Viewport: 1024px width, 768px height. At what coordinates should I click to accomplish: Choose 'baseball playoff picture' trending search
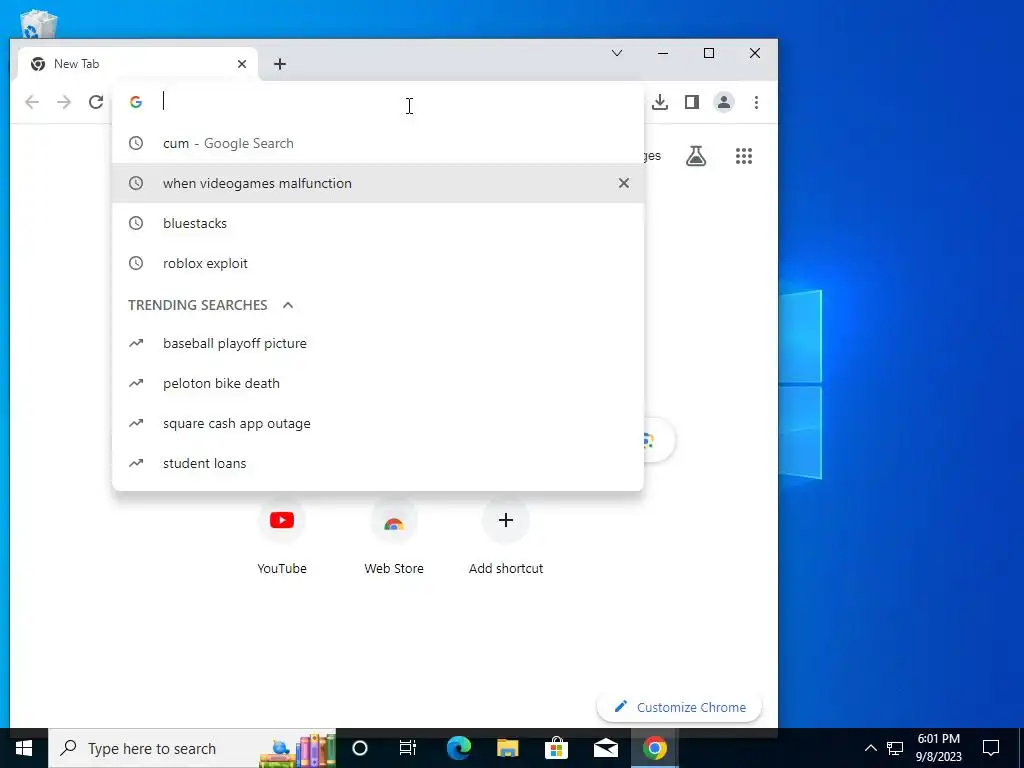377,344
